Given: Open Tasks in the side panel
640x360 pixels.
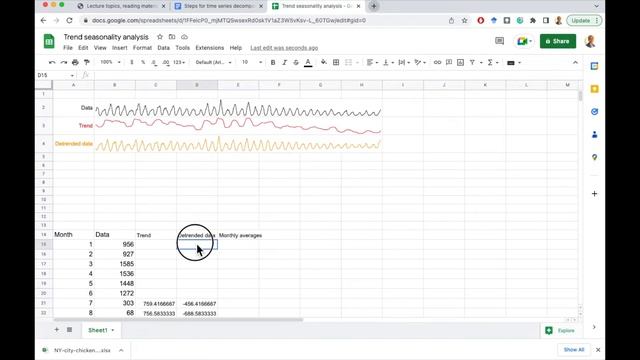Looking at the screenshot, I should point(594,111).
